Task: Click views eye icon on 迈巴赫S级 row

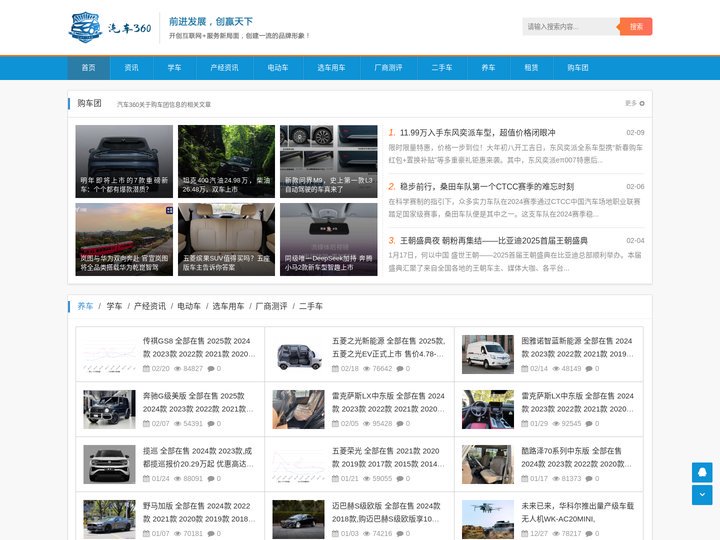Action: pos(367,534)
